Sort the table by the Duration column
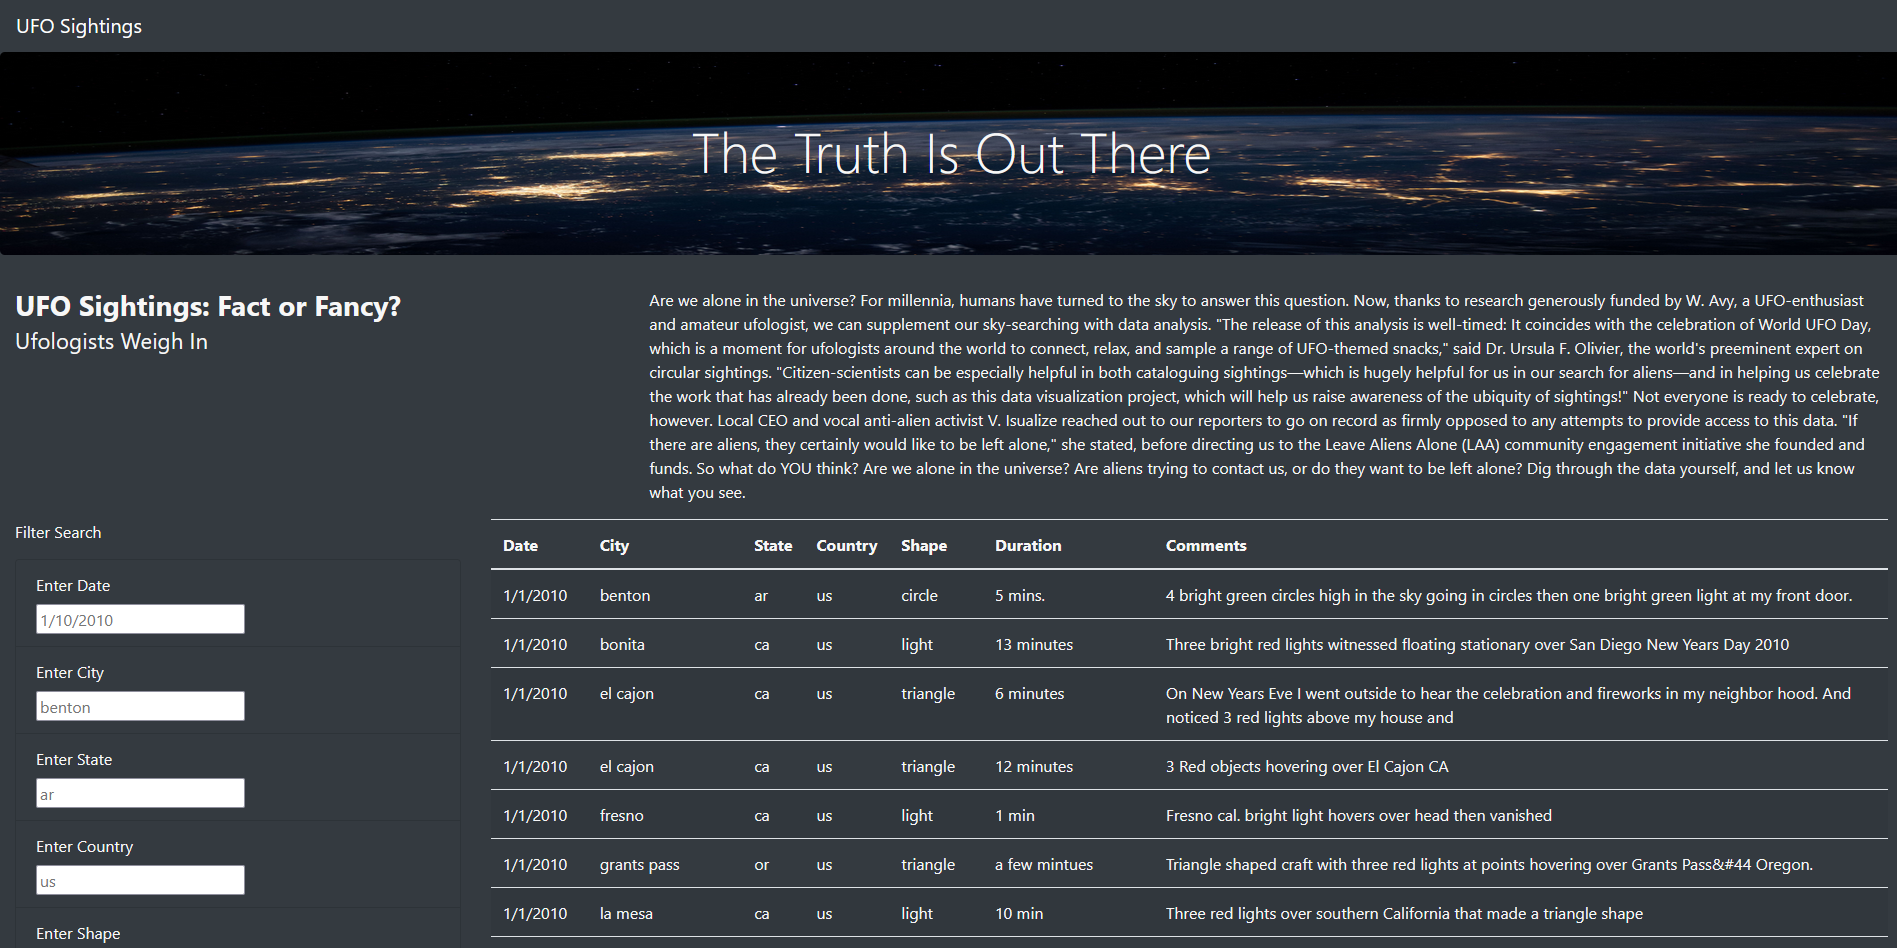This screenshot has height=948, width=1897. (x=1027, y=545)
